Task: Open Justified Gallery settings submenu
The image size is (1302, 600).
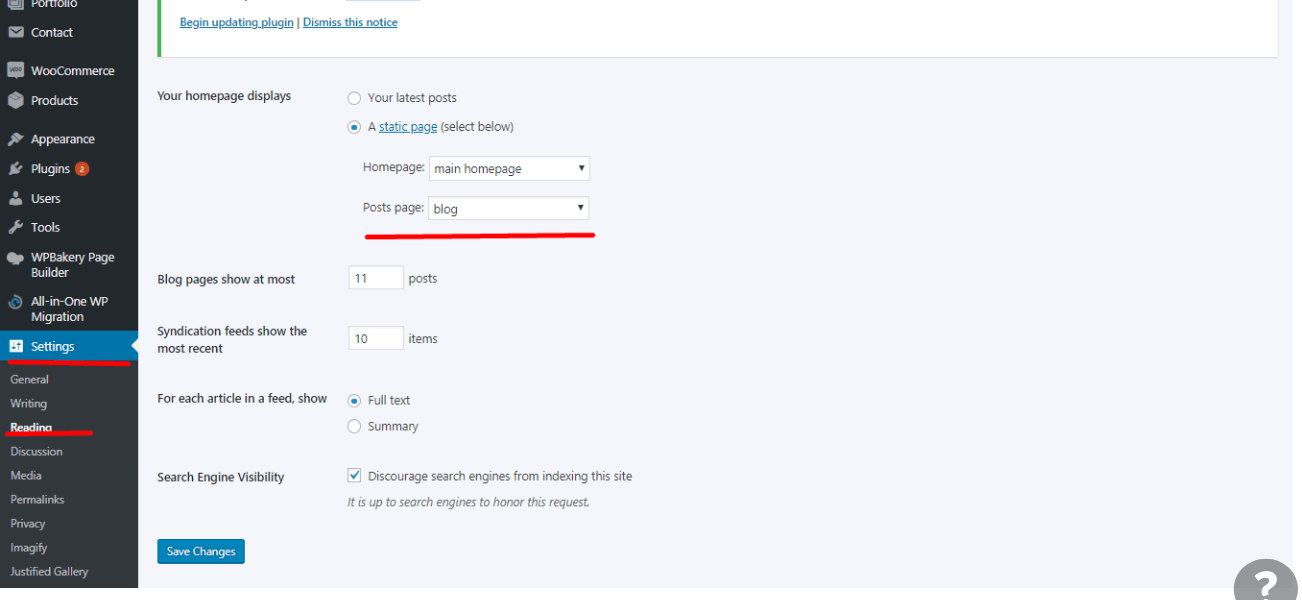Action: pyautogui.click(x=49, y=572)
